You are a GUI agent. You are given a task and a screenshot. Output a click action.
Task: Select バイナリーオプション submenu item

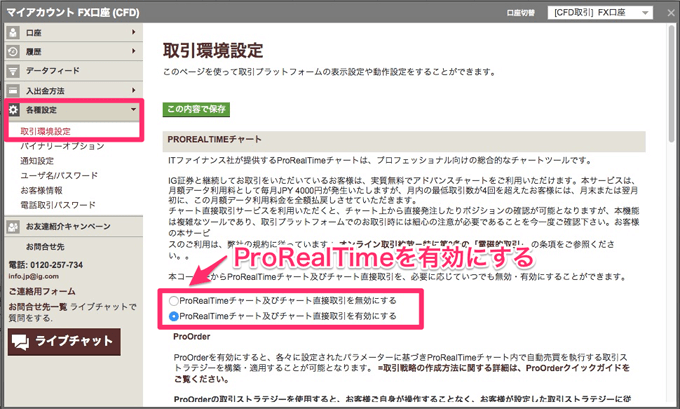point(62,146)
